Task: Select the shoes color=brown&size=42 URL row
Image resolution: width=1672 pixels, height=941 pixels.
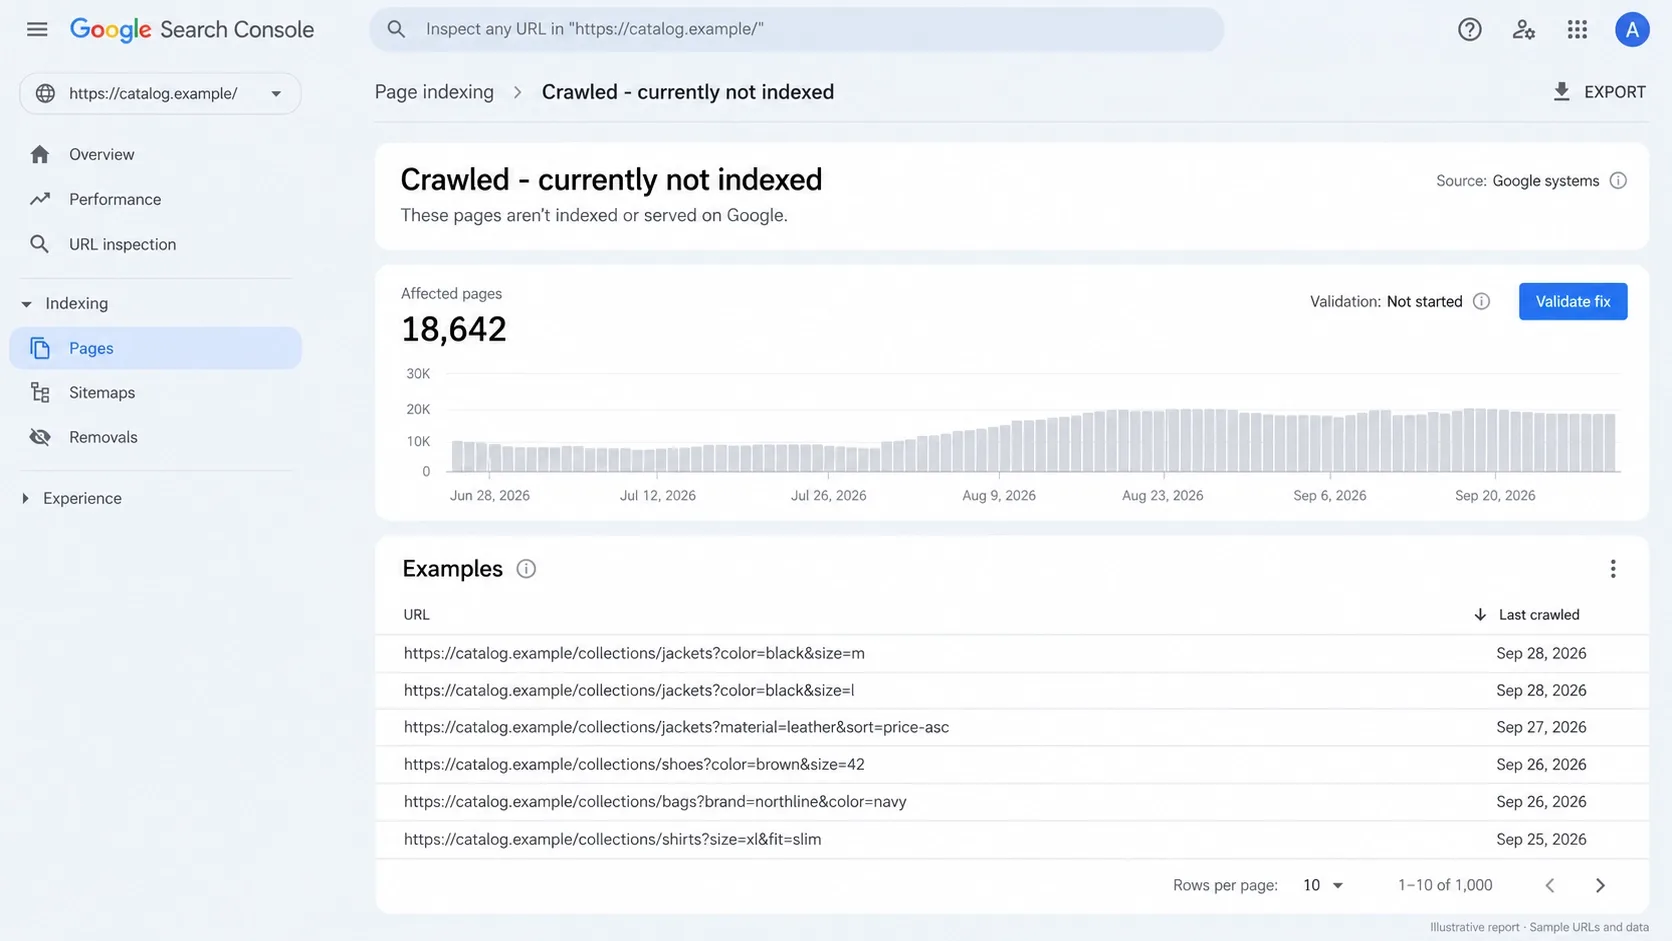Action: click(x=1011, y=764)
